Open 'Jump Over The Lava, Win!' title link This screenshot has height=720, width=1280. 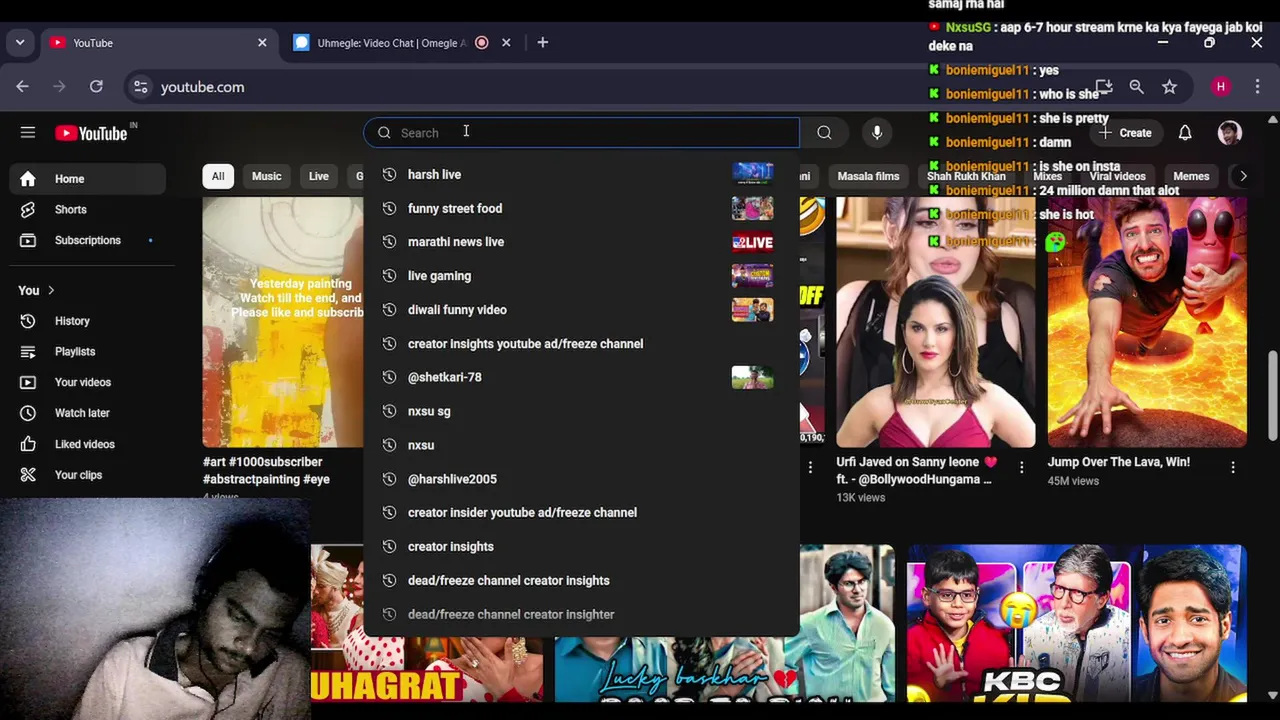click(x=1119, y=462)
